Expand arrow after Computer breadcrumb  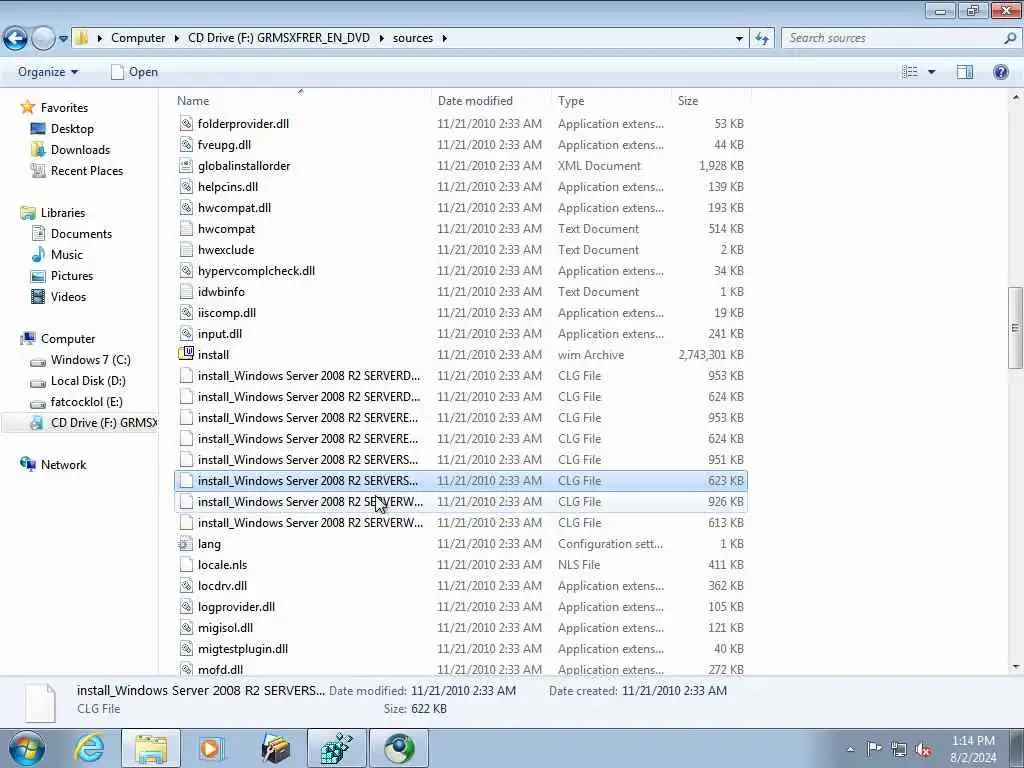177,39
